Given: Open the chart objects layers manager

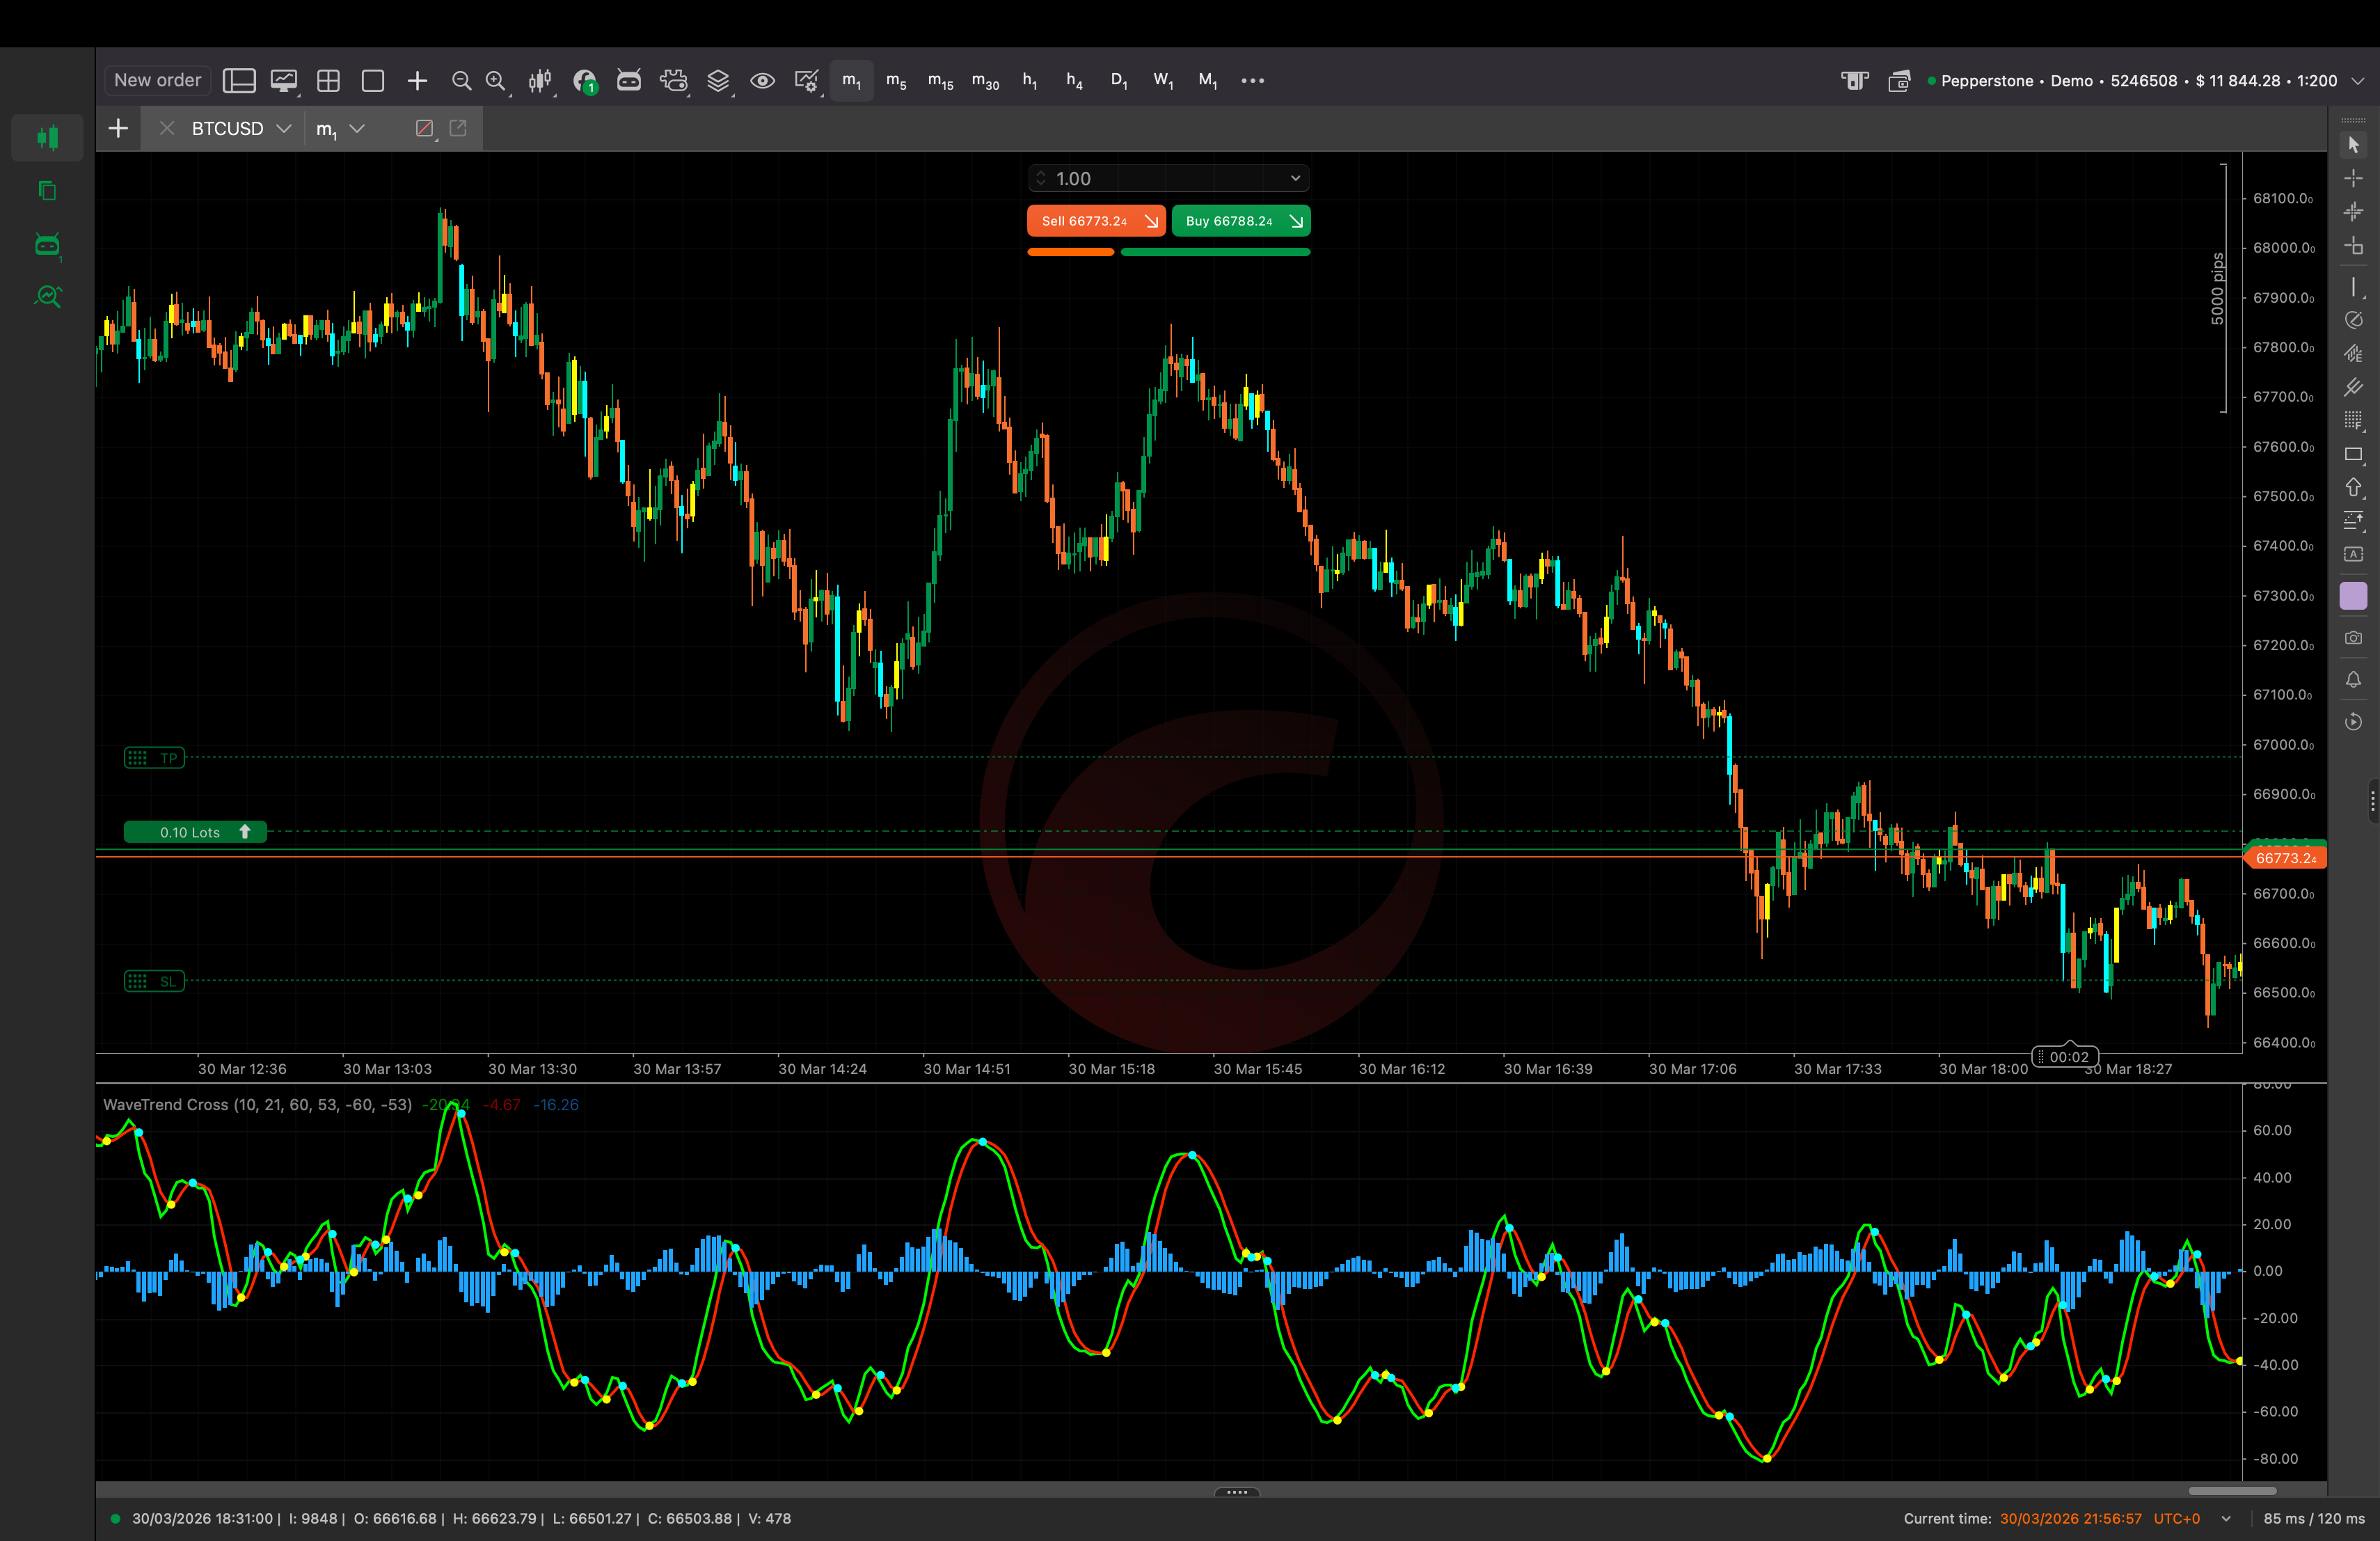Looking at the screenshot, I should (x=718, y=81).
